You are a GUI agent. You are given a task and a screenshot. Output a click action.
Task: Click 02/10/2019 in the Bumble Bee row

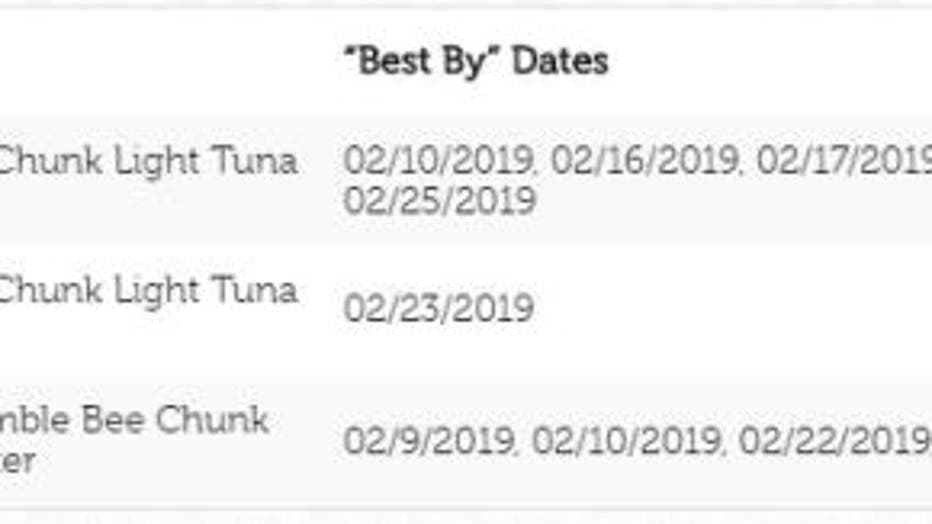pyautogui.click(x=626, y=441)
